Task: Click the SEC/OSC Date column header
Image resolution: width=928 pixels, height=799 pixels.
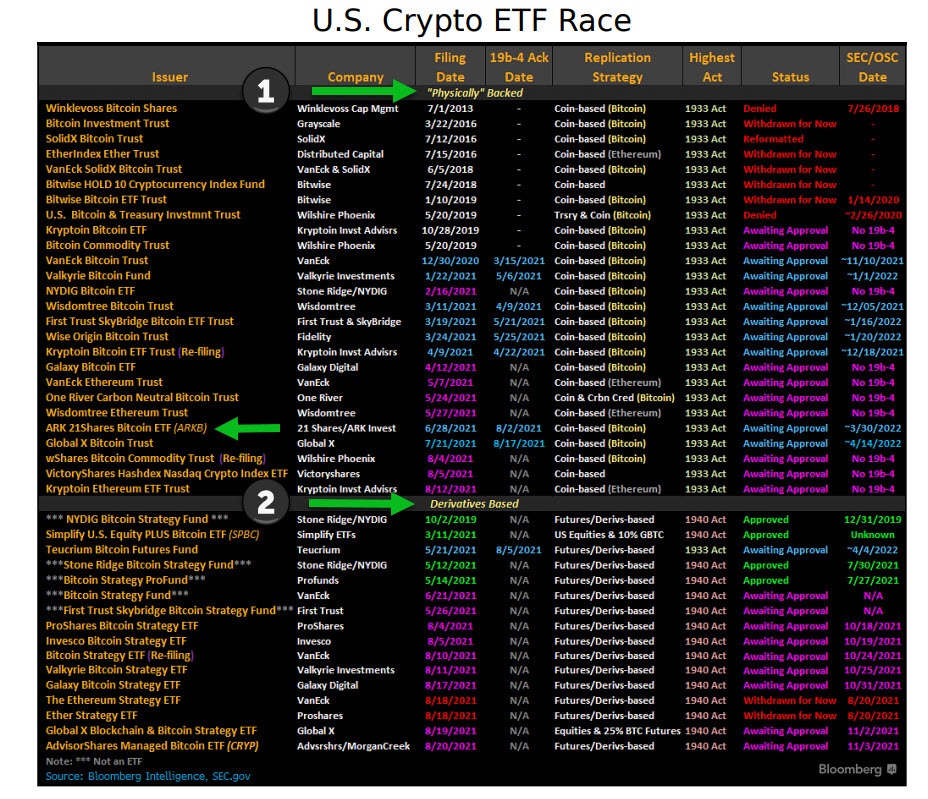Action: [x=872, y=67]
